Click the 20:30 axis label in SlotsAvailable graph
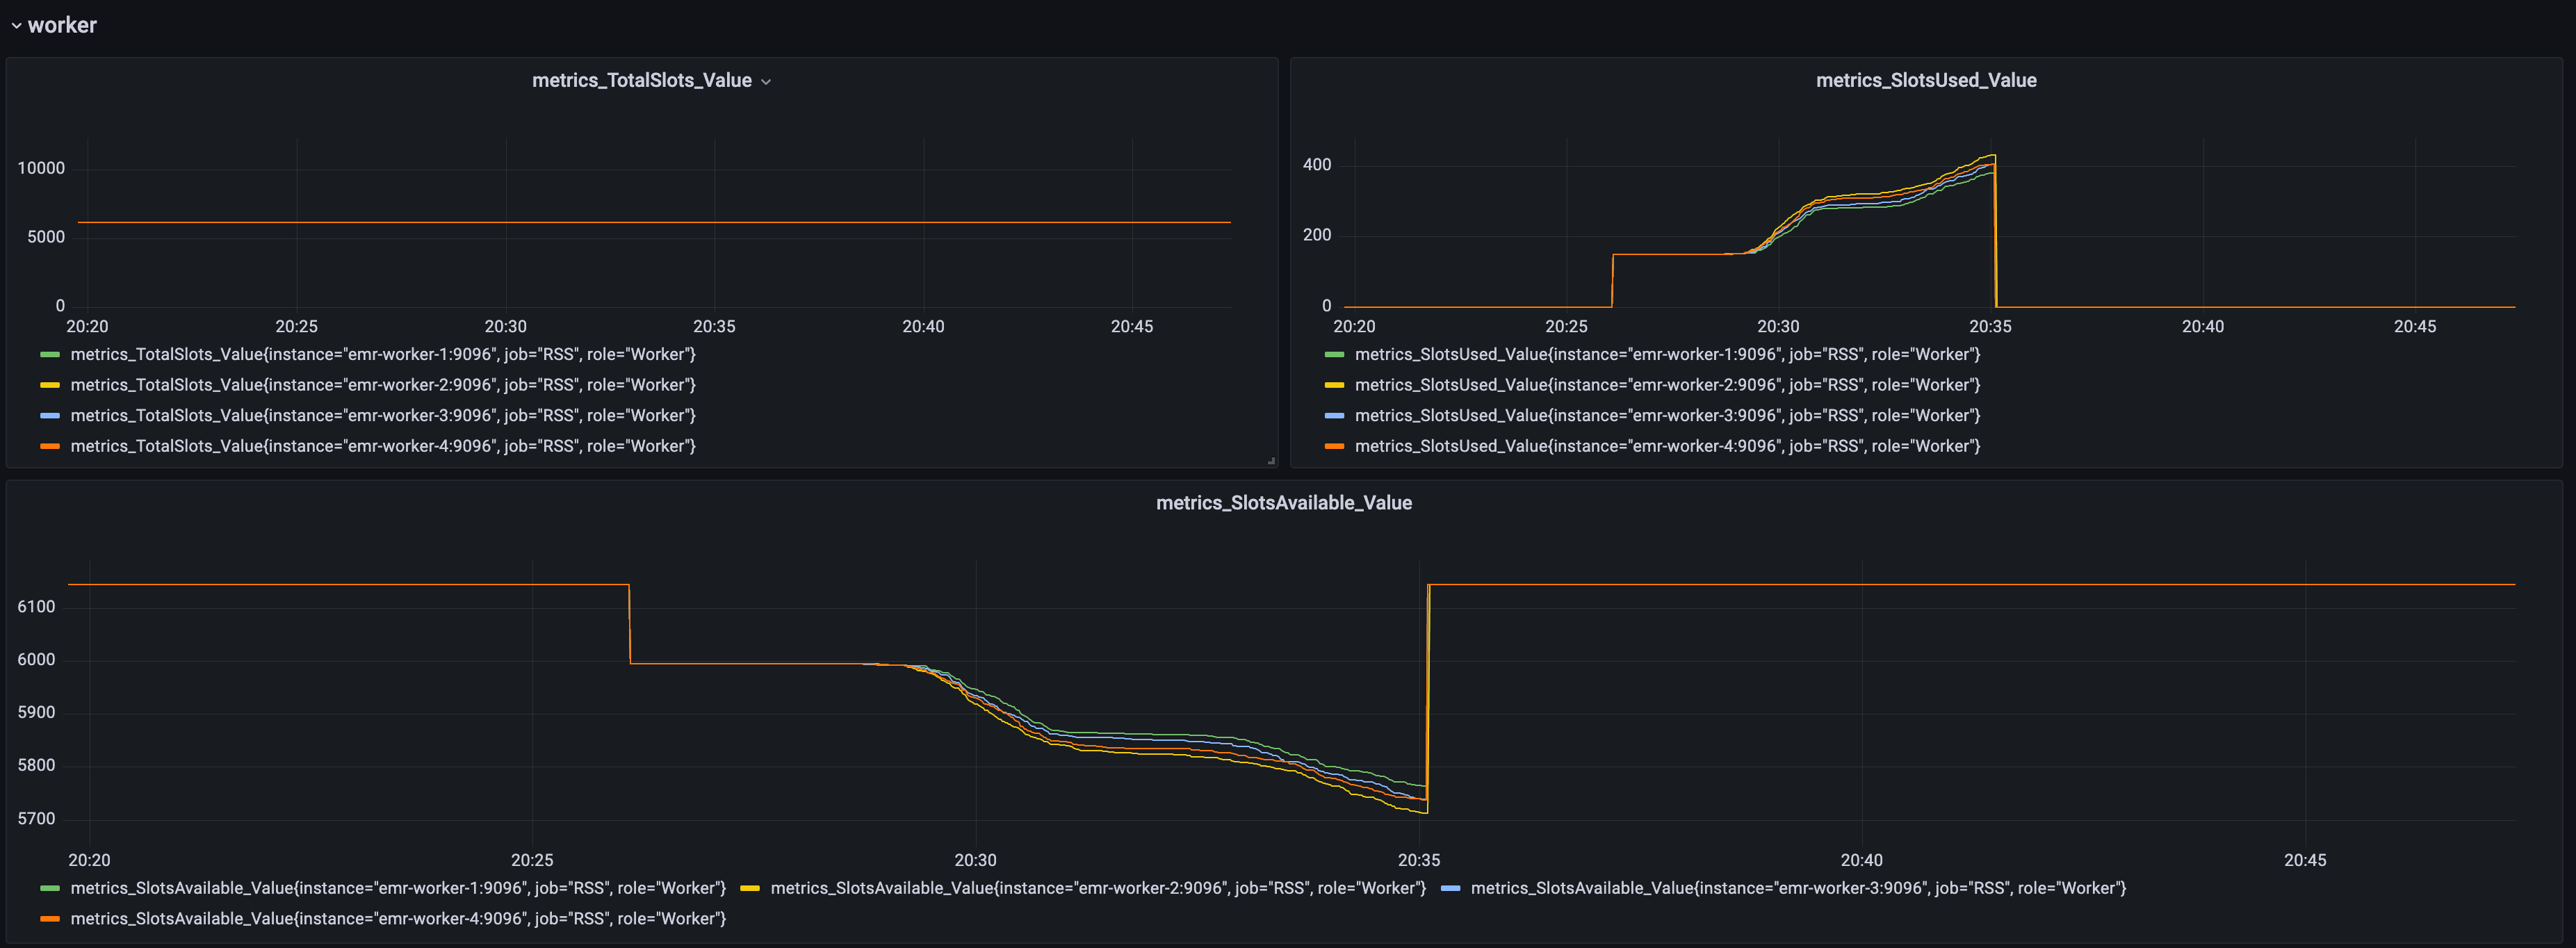 pyautogui.click(x=975, y=860)
